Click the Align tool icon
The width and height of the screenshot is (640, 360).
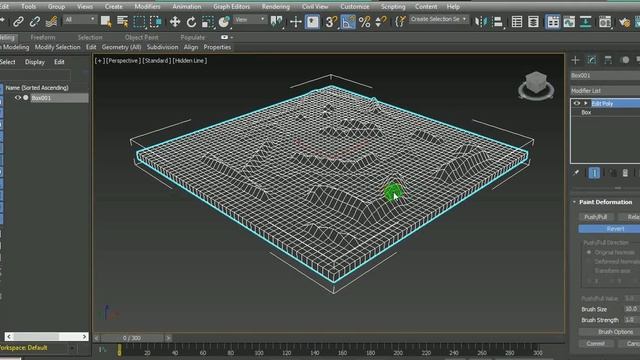[498, 22]
